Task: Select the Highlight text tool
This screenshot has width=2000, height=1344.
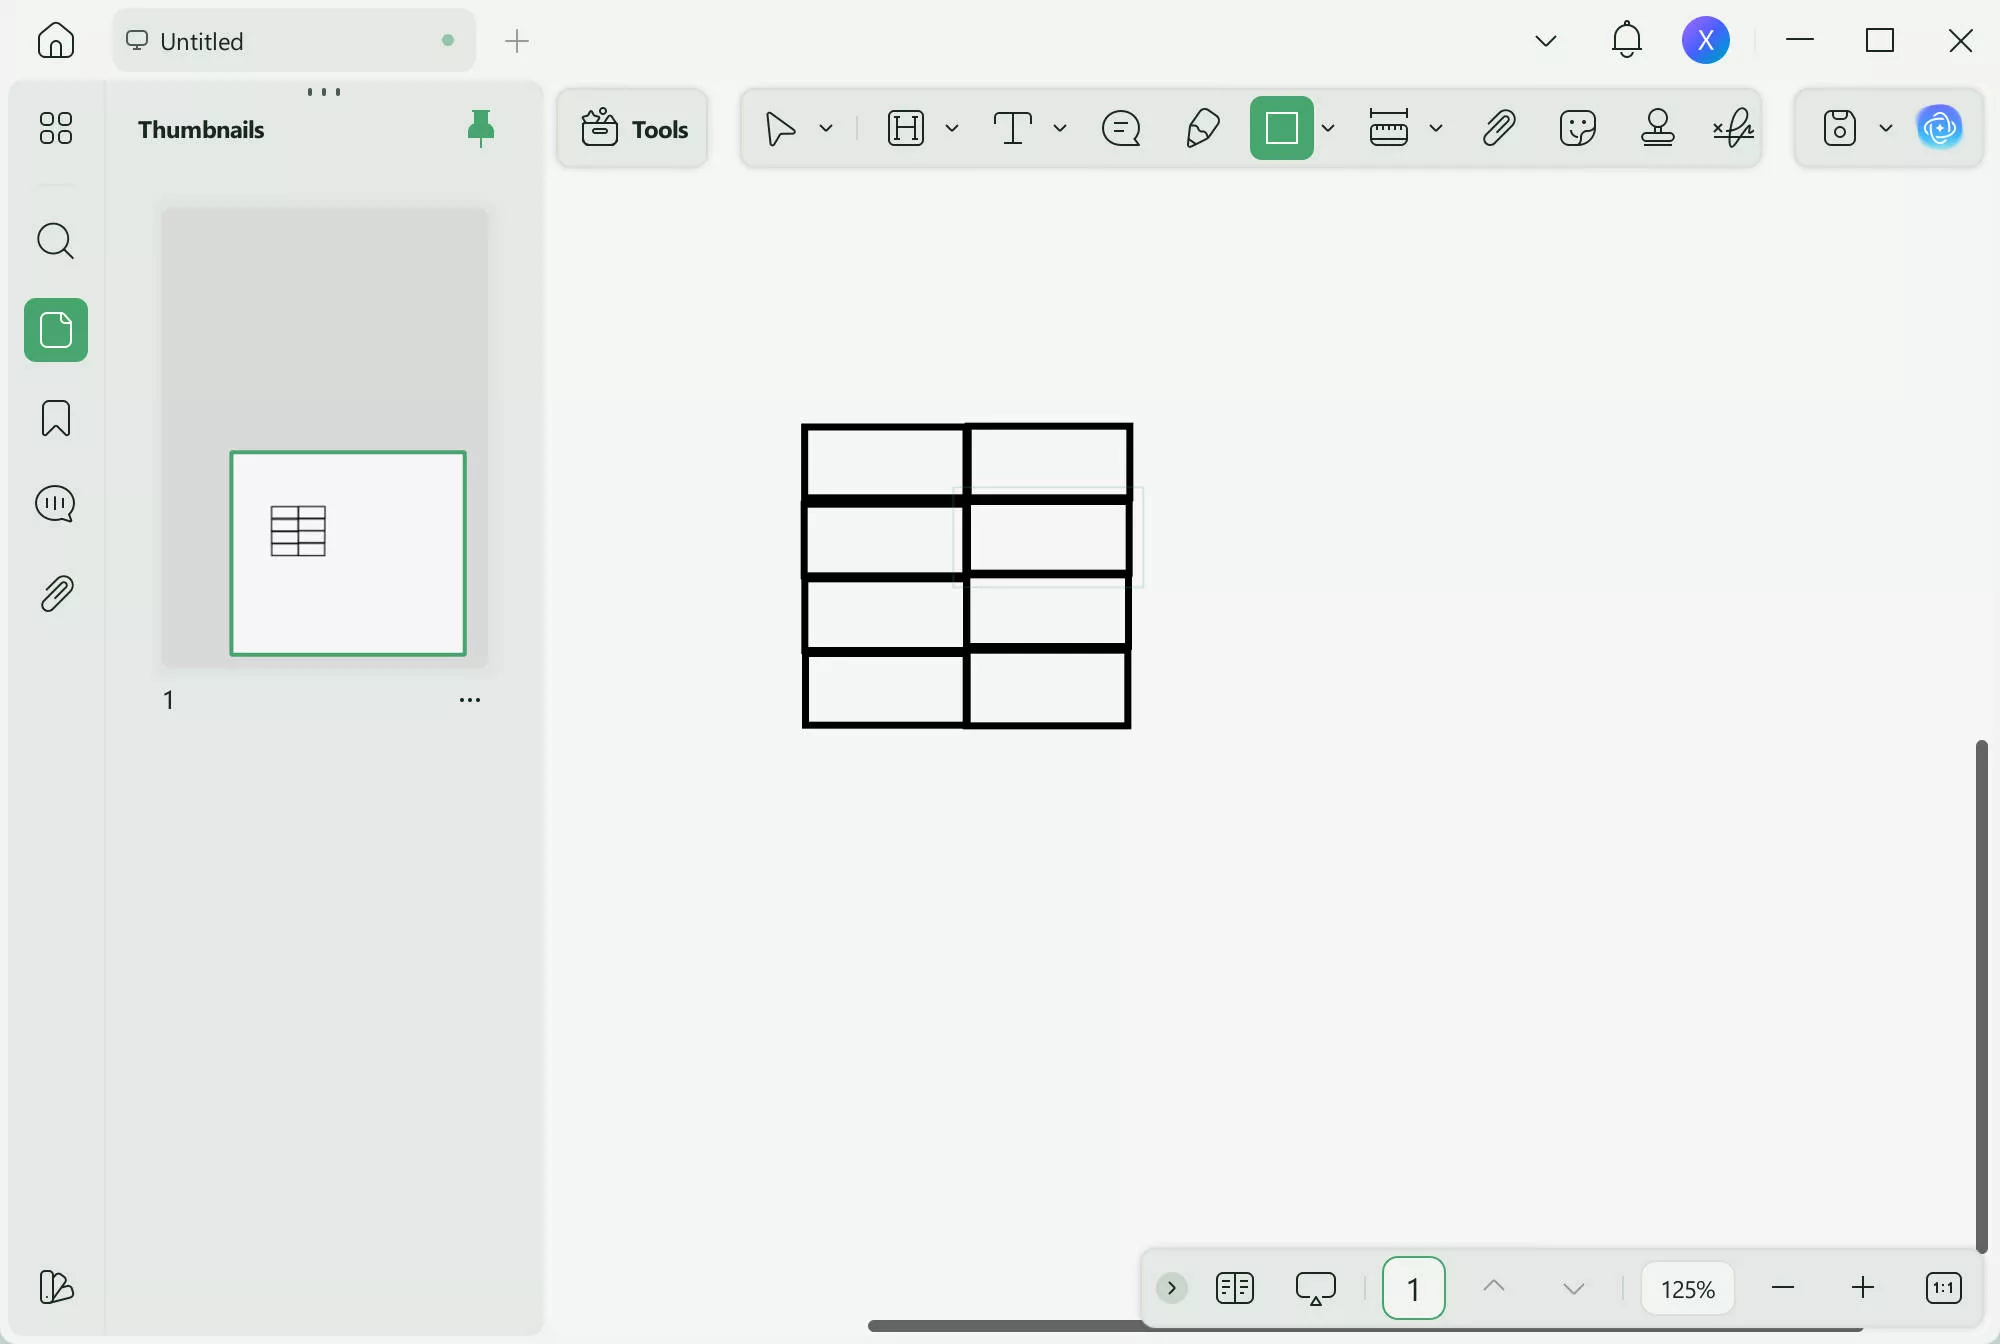Action: (x=906, y=128)
